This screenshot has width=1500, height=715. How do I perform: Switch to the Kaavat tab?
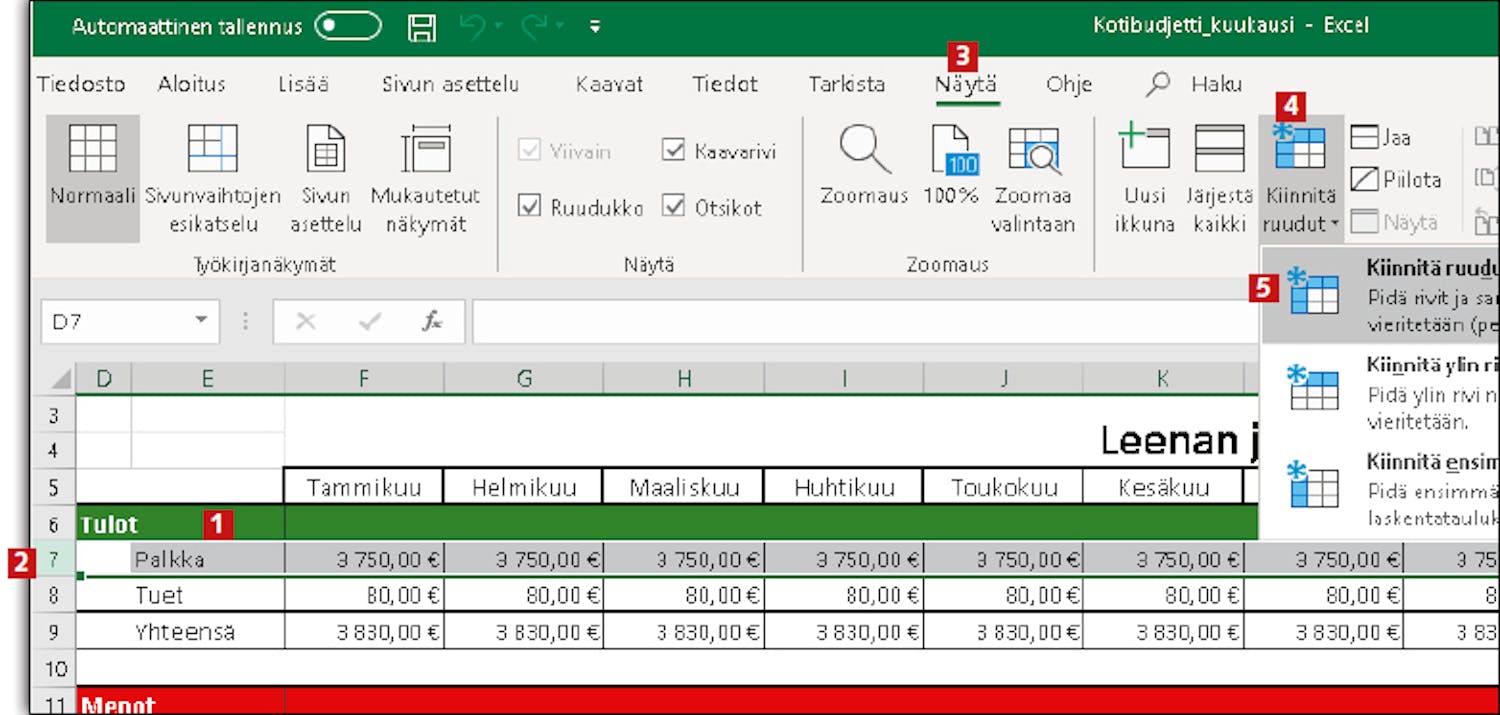pos(609,85)
